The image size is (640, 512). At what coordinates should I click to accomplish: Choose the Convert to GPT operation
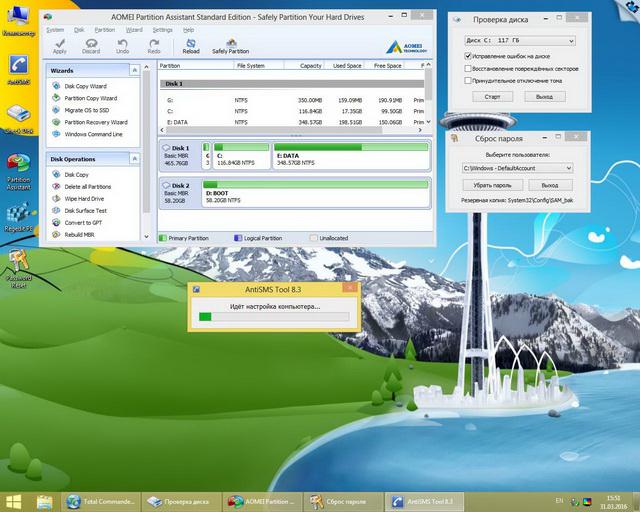click(83, 223)
